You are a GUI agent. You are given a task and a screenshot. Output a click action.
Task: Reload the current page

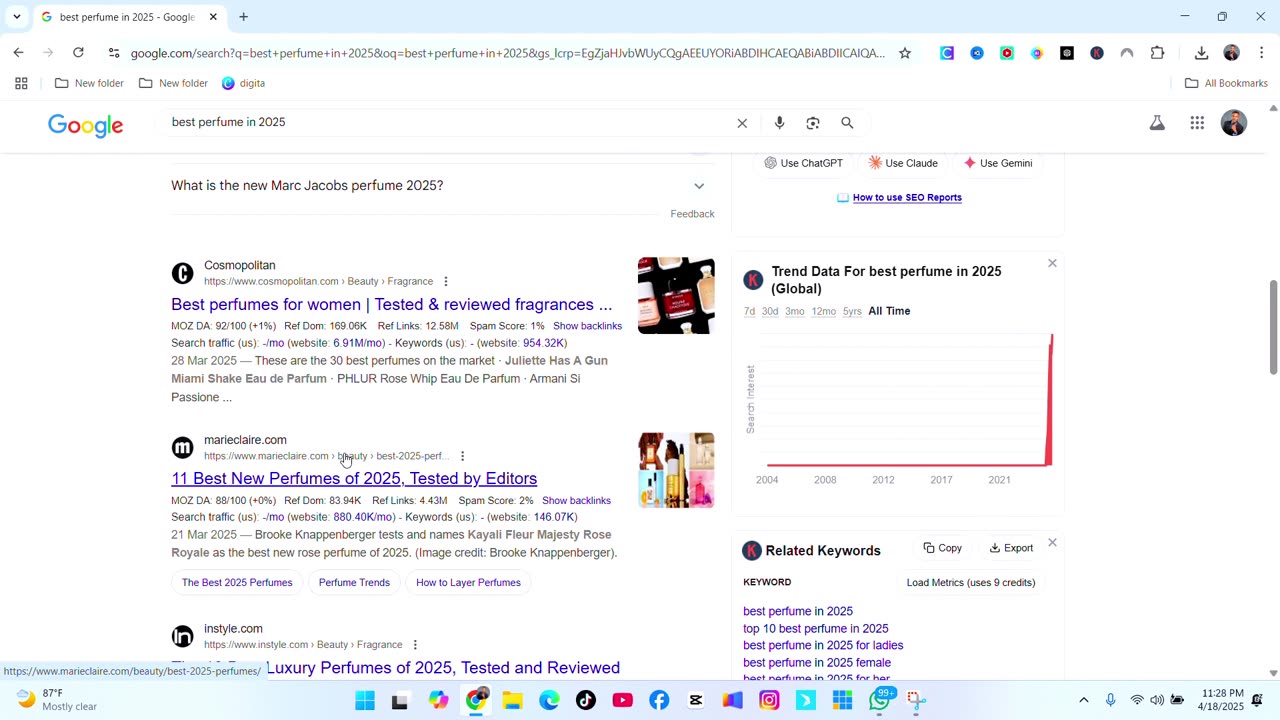(x=78, y=53)
